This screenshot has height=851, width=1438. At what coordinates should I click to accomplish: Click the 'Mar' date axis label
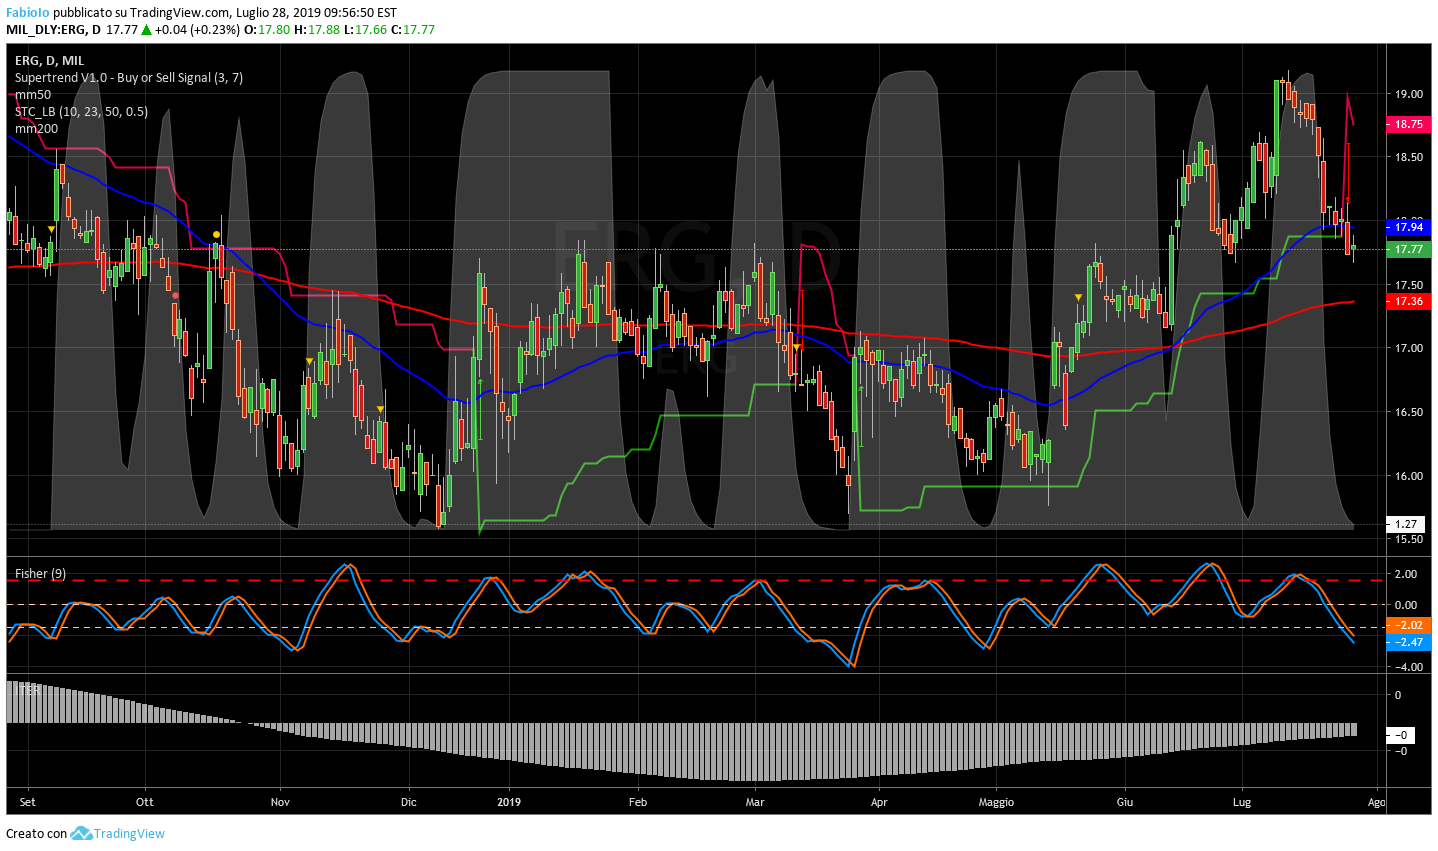coord(755,802)
